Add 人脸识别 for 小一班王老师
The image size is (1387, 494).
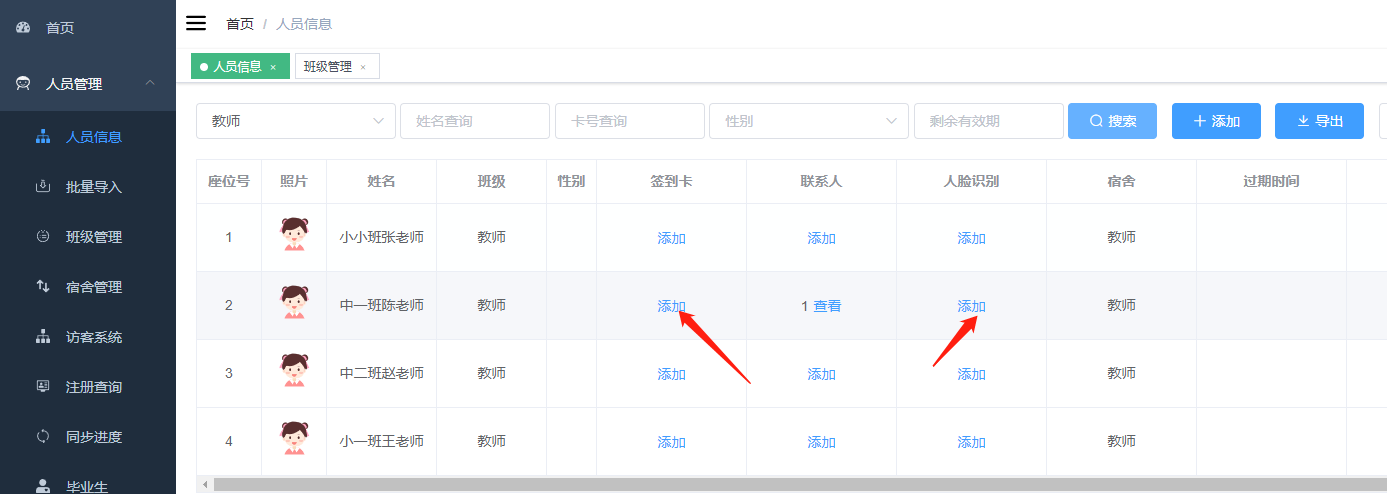click(x=972, y=442)
